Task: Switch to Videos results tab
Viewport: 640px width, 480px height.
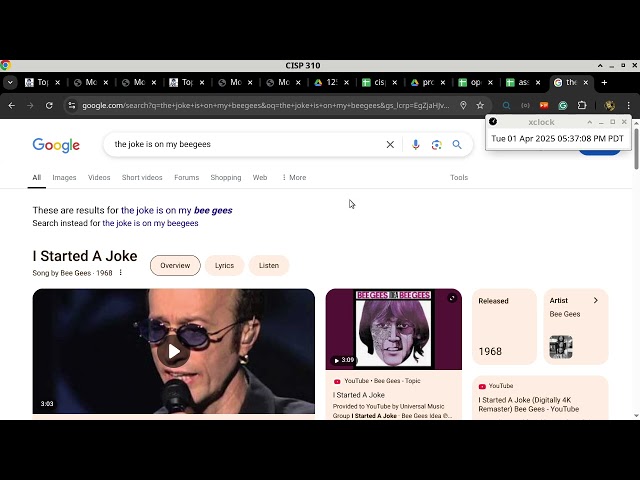Action: (99, 178)
